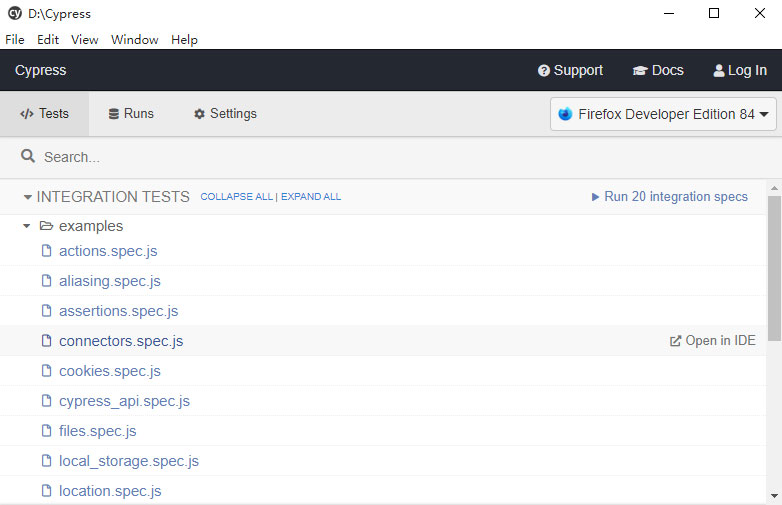Collapse the examples folder arrow
782x505 pixels.
[x=26, y=226]
